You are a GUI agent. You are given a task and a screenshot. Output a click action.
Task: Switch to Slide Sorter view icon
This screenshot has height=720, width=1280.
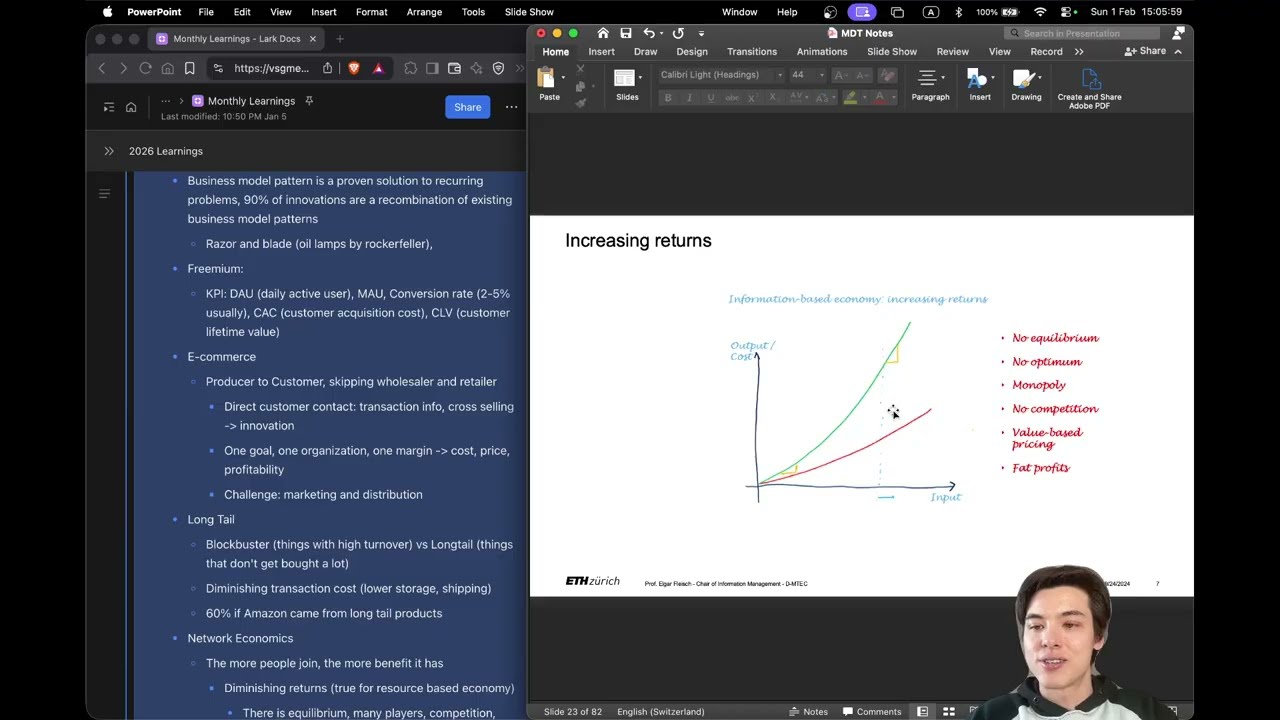[948, 711]
